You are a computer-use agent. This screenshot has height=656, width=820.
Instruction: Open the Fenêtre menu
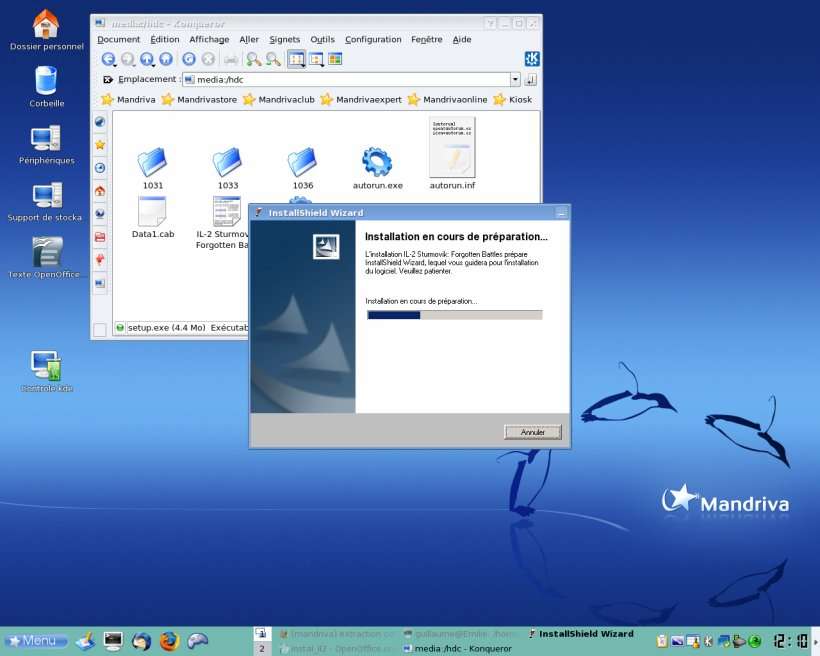[x=426, y=39]
